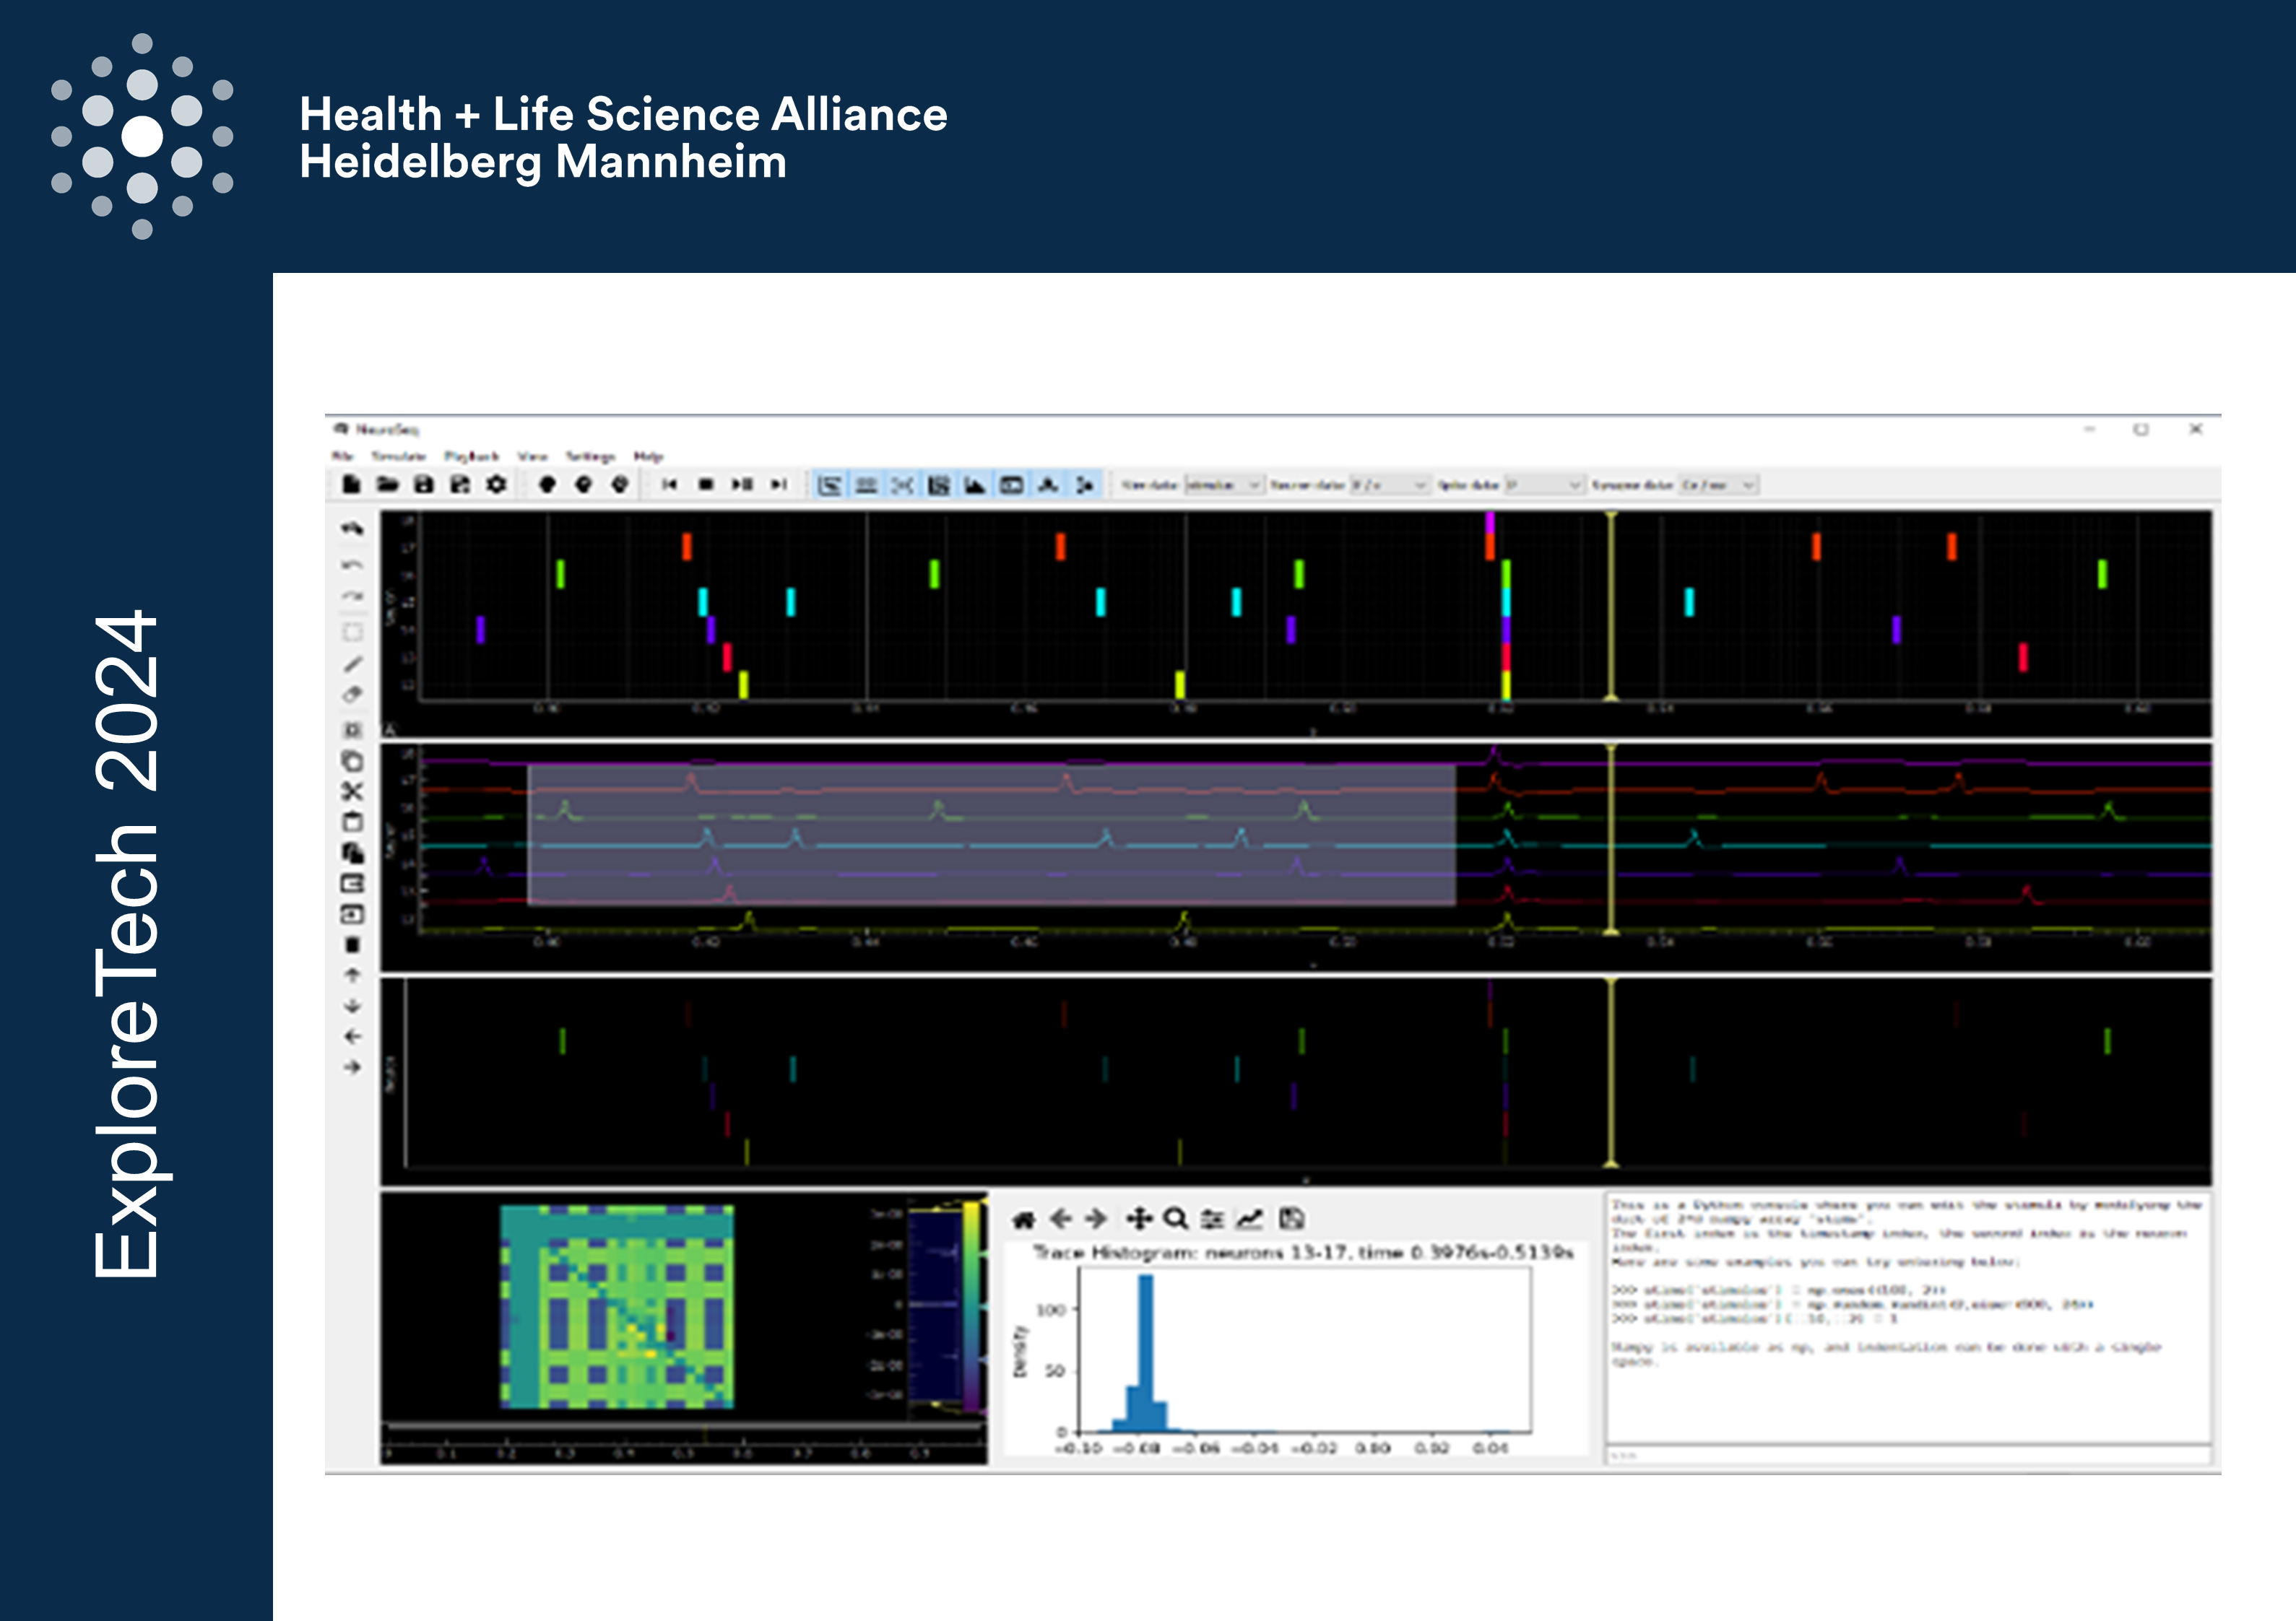Open configure subplots in histogram toolbar
This screenshot has width=2296, height=1621.
[x=1213, y=1219]
